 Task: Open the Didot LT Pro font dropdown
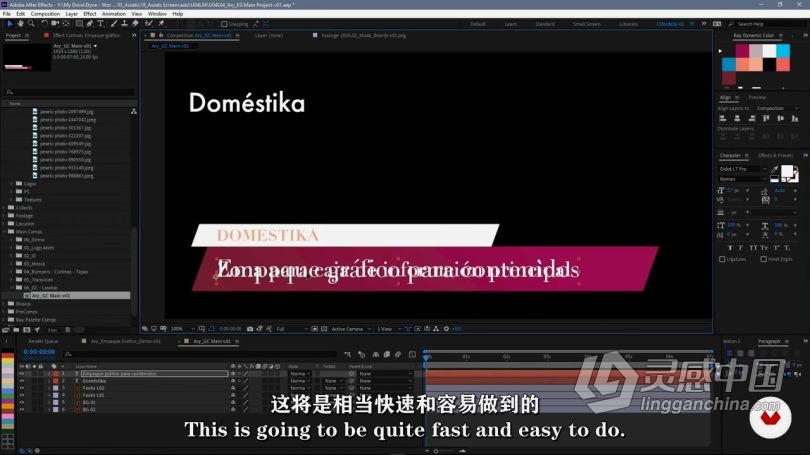743,169
